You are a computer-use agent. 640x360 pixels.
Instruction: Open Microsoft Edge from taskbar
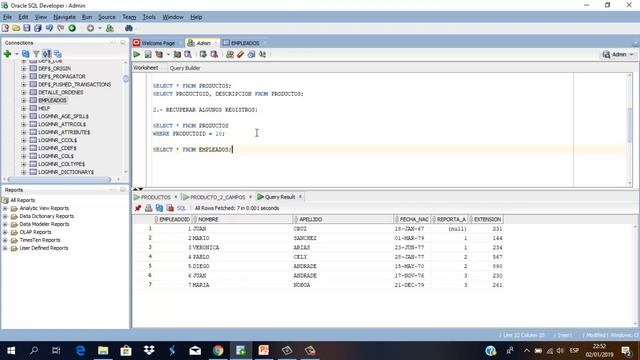point(80,350)
